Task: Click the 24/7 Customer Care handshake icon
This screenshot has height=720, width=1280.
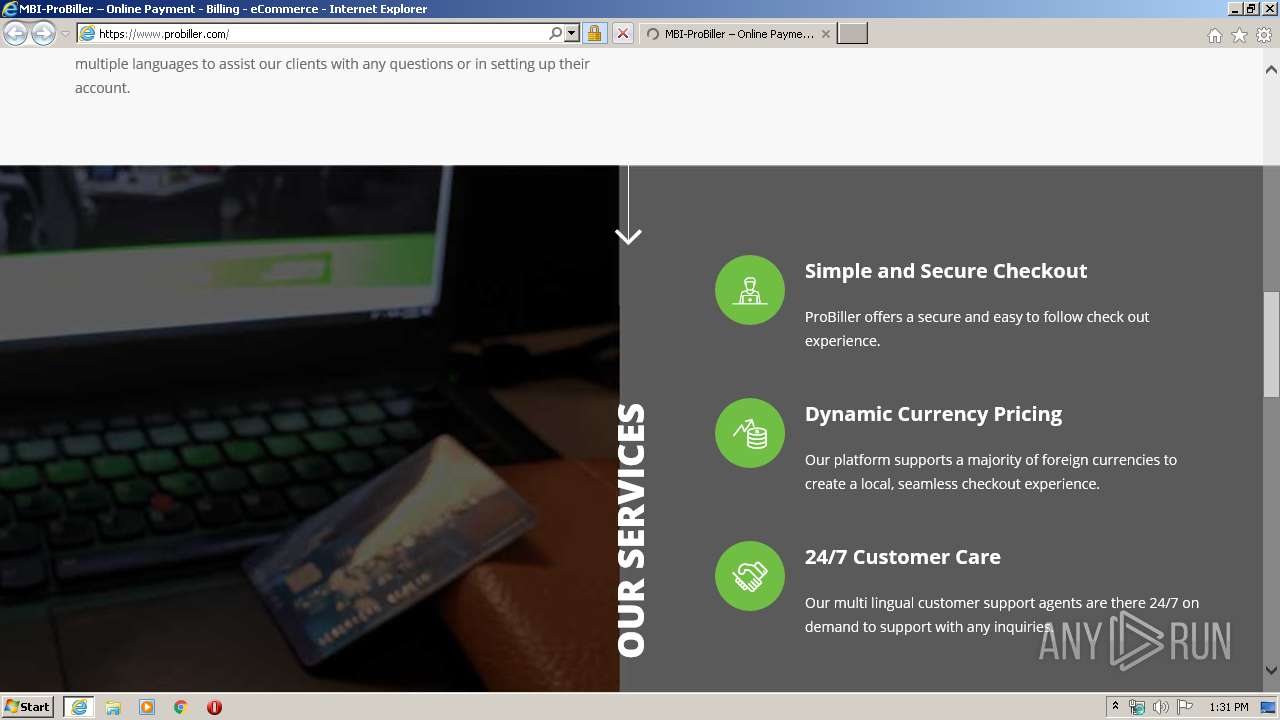Action: pyautogui.click(x=750, y=576)
